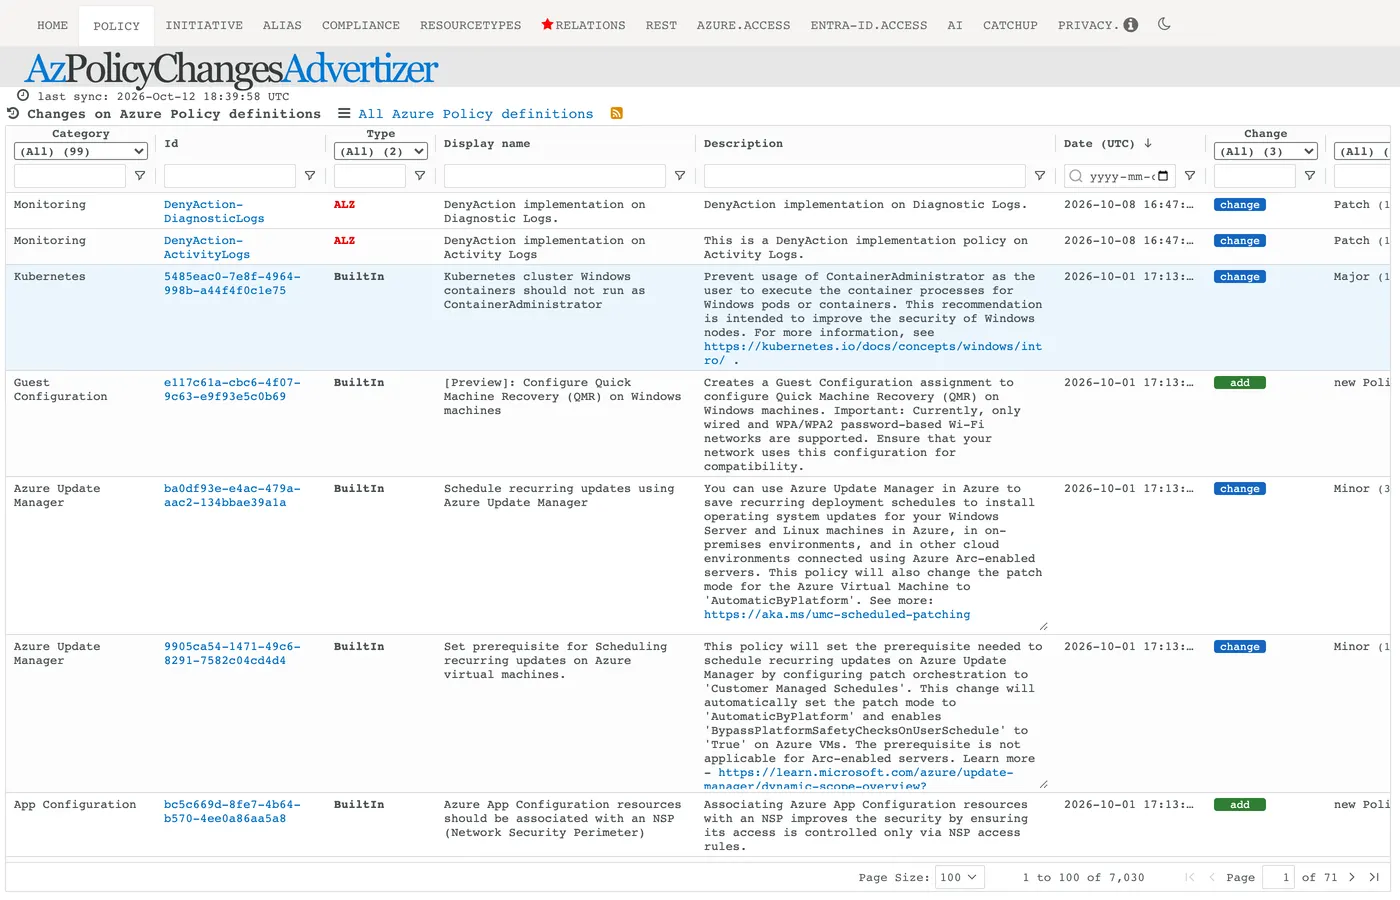Click the page number input field

click(x=1278, y=877)
